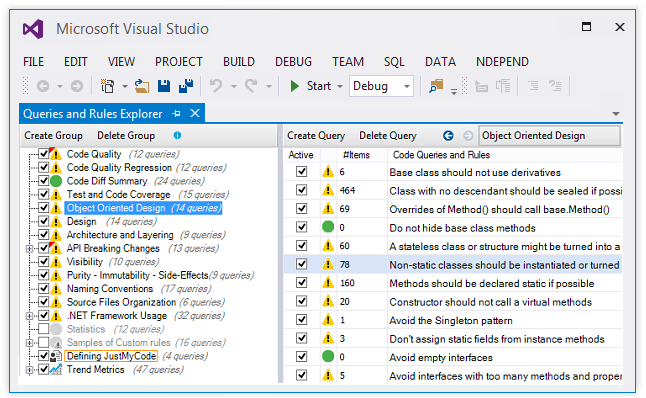Screen dimensions: 646x398
Task: Click the Trend Metrics chart icon
Action: coord(56,369)
